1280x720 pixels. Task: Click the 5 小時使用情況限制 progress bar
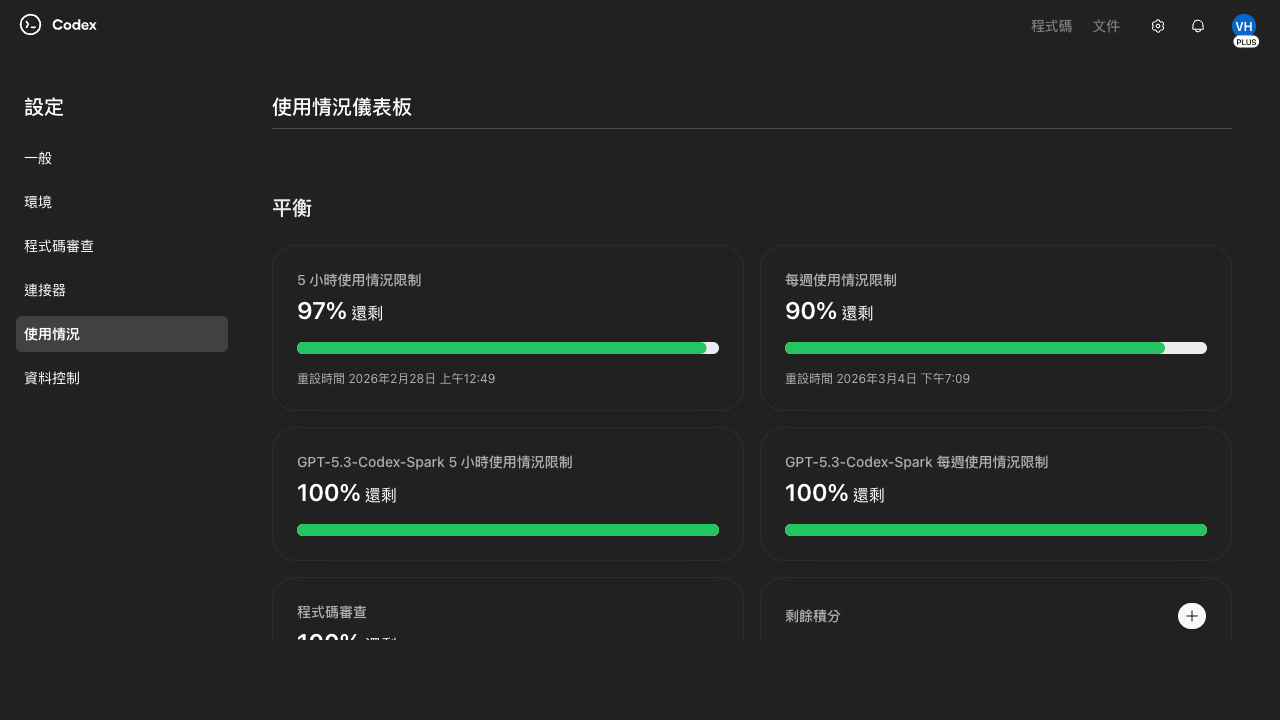(508, 348)
